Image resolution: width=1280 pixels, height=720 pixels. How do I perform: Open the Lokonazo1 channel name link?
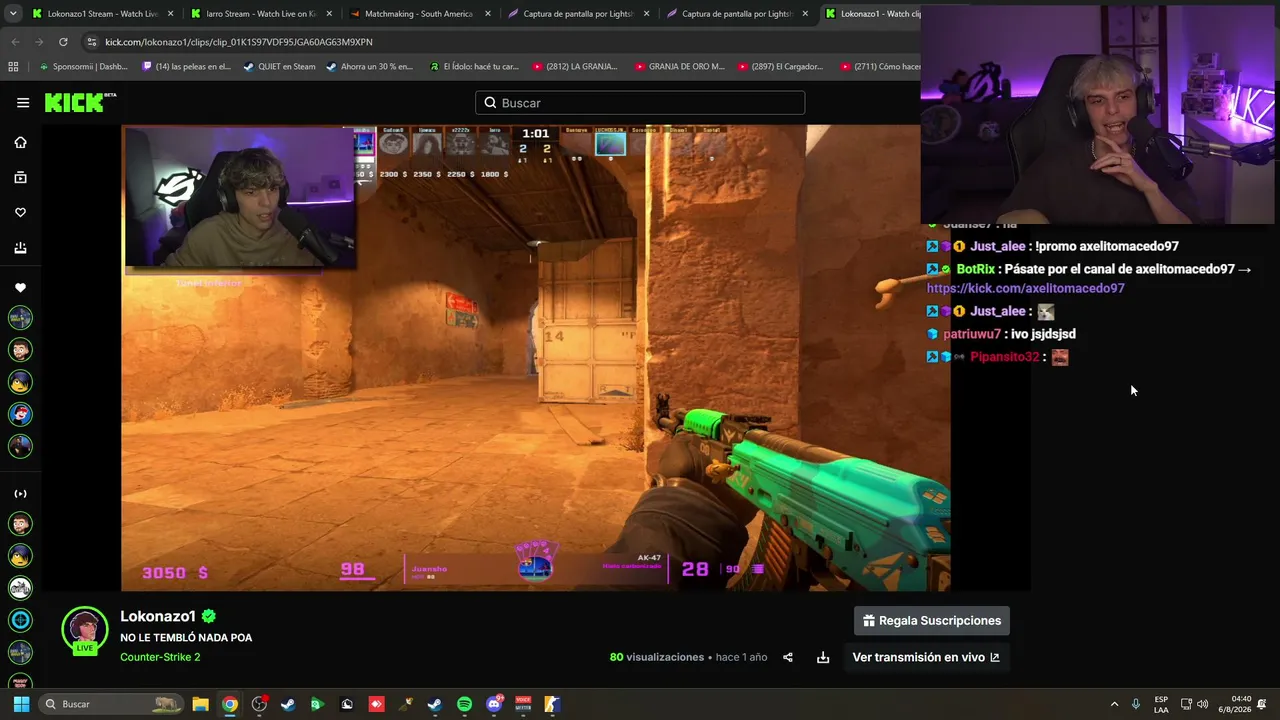point(158,616)
